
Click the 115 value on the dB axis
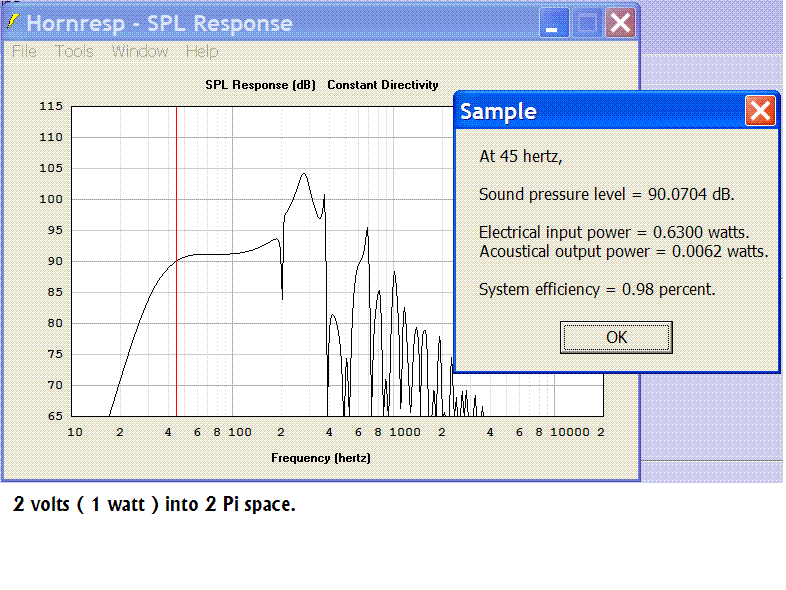click(51, 106)
